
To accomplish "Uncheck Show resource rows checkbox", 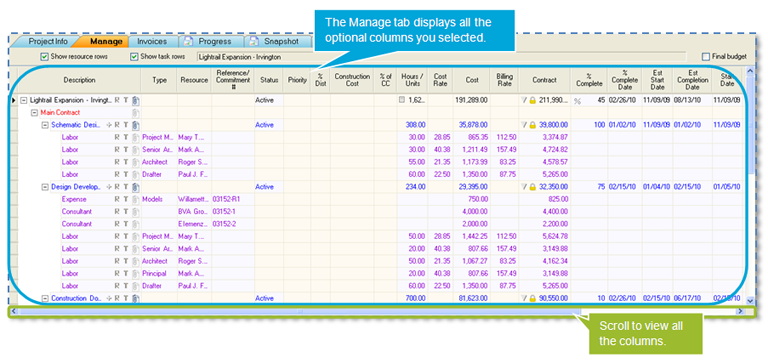I will tap(45, 57).
